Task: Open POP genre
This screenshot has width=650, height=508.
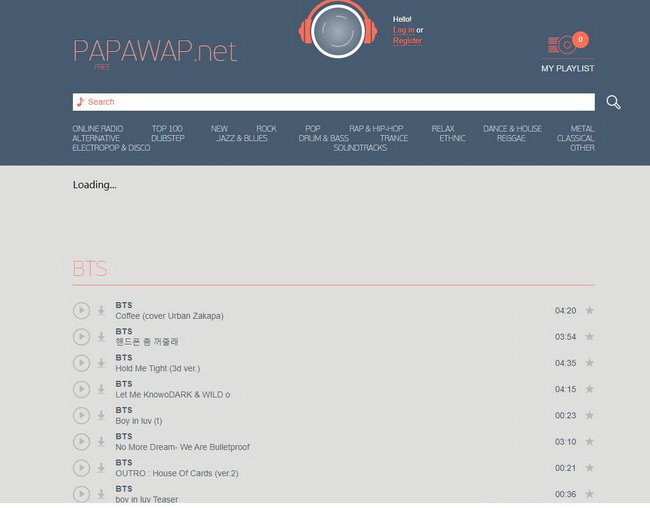Action: (x=313, y=129)
